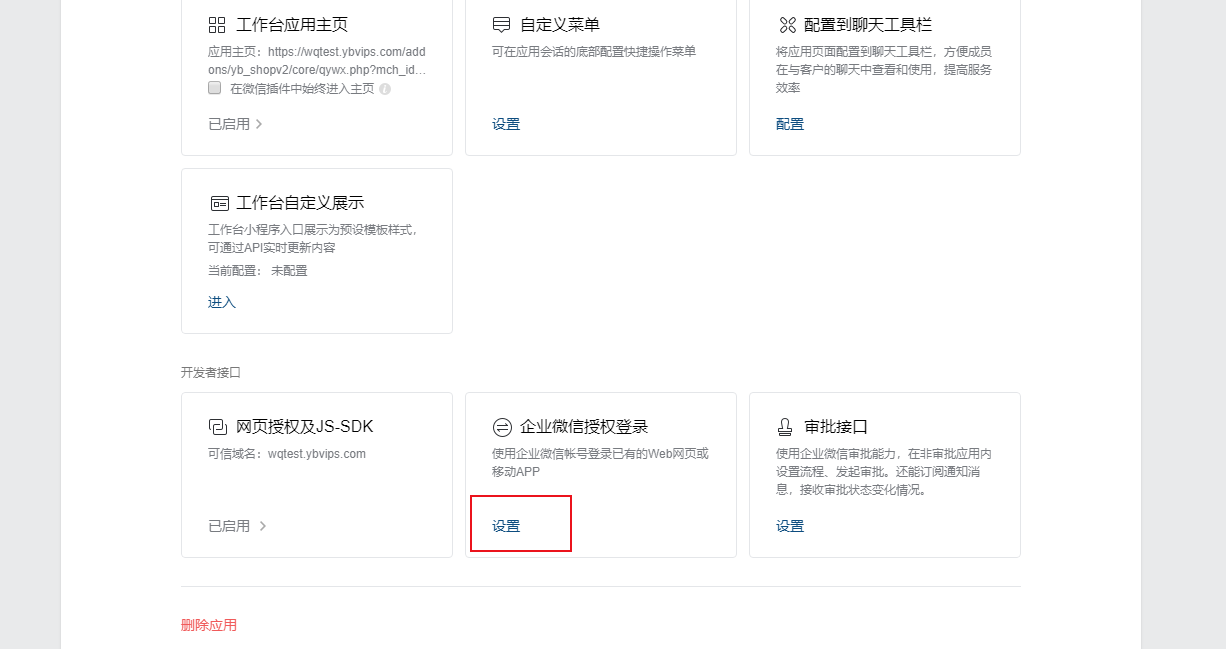Click 进入 under 工作台自定义展示
The image size is (1226, 649).
(x=222, y=302)
